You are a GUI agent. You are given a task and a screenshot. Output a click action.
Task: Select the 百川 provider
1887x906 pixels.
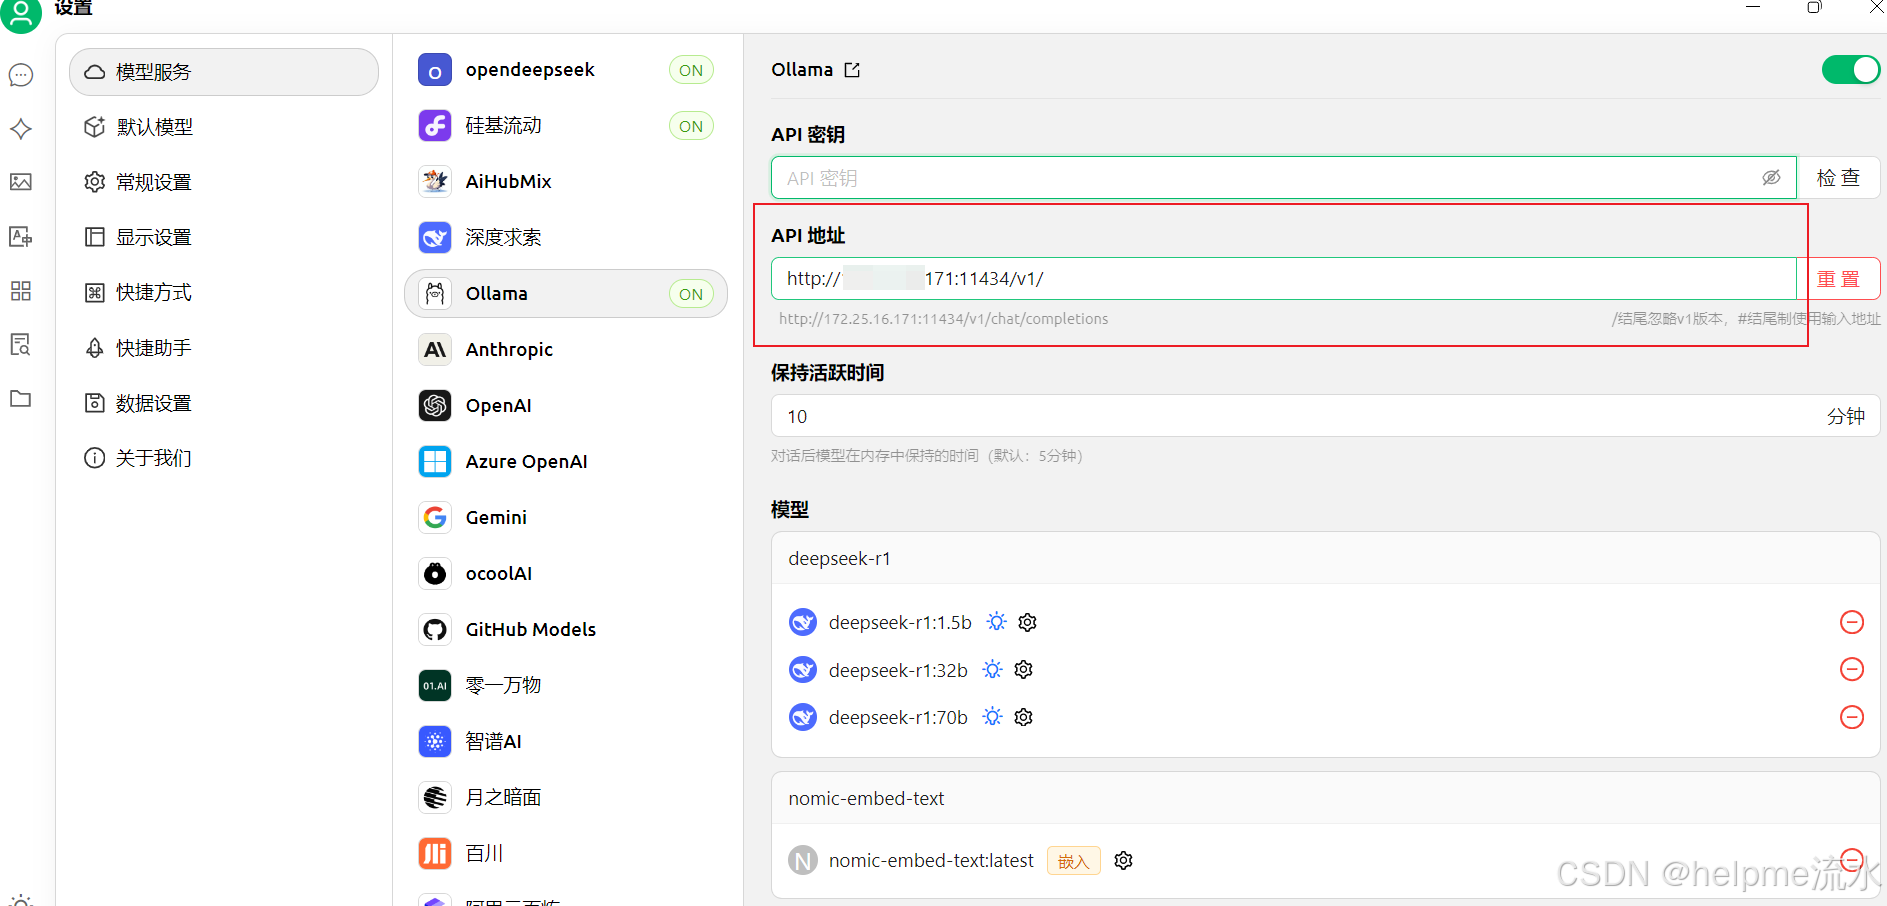click(x=566, y=854)
